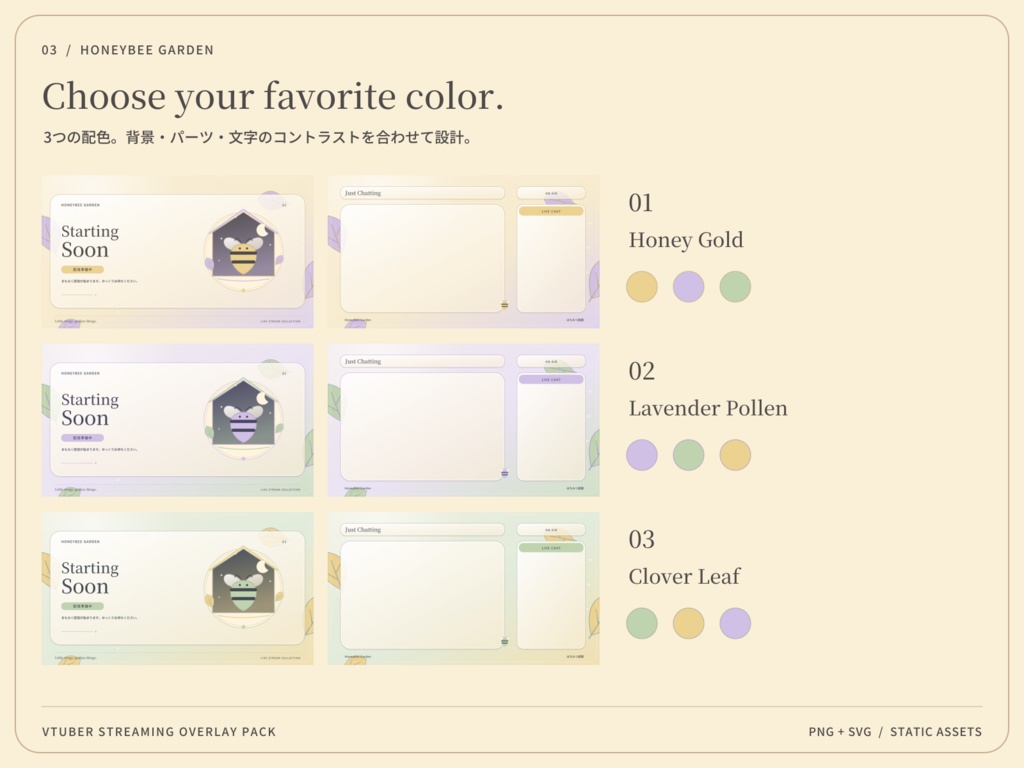Click the small bee icon in the Clover Leaf chat layout

504,641
